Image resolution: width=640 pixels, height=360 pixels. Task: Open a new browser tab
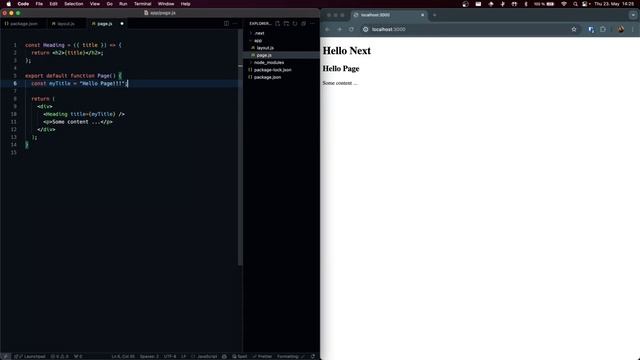pos(434,15)
